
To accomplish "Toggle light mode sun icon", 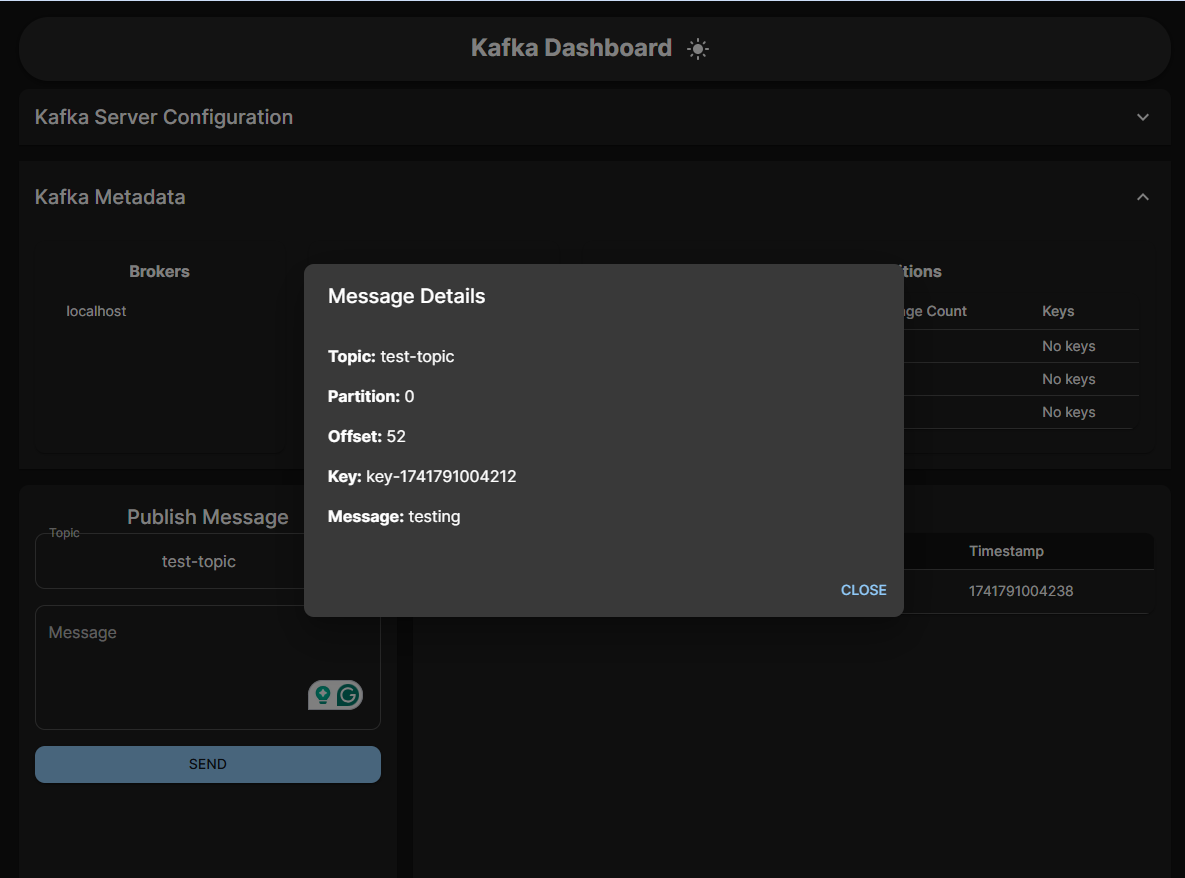I will click(698, 49).
